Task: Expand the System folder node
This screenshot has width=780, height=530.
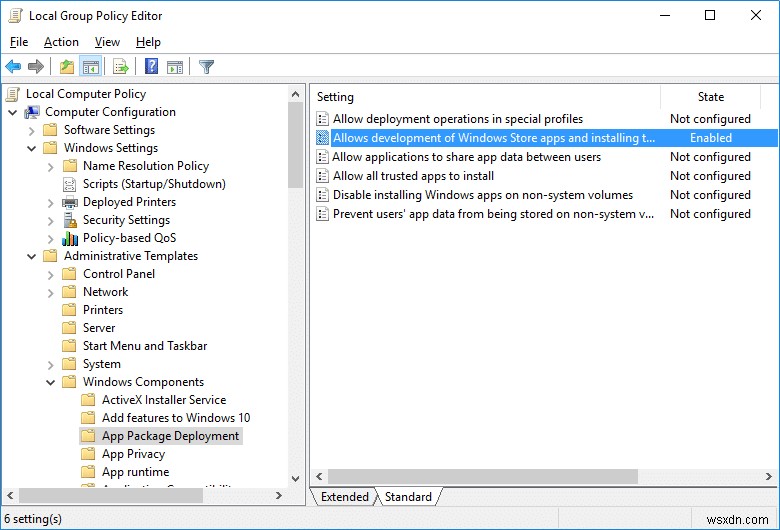Action: (50, 365)
